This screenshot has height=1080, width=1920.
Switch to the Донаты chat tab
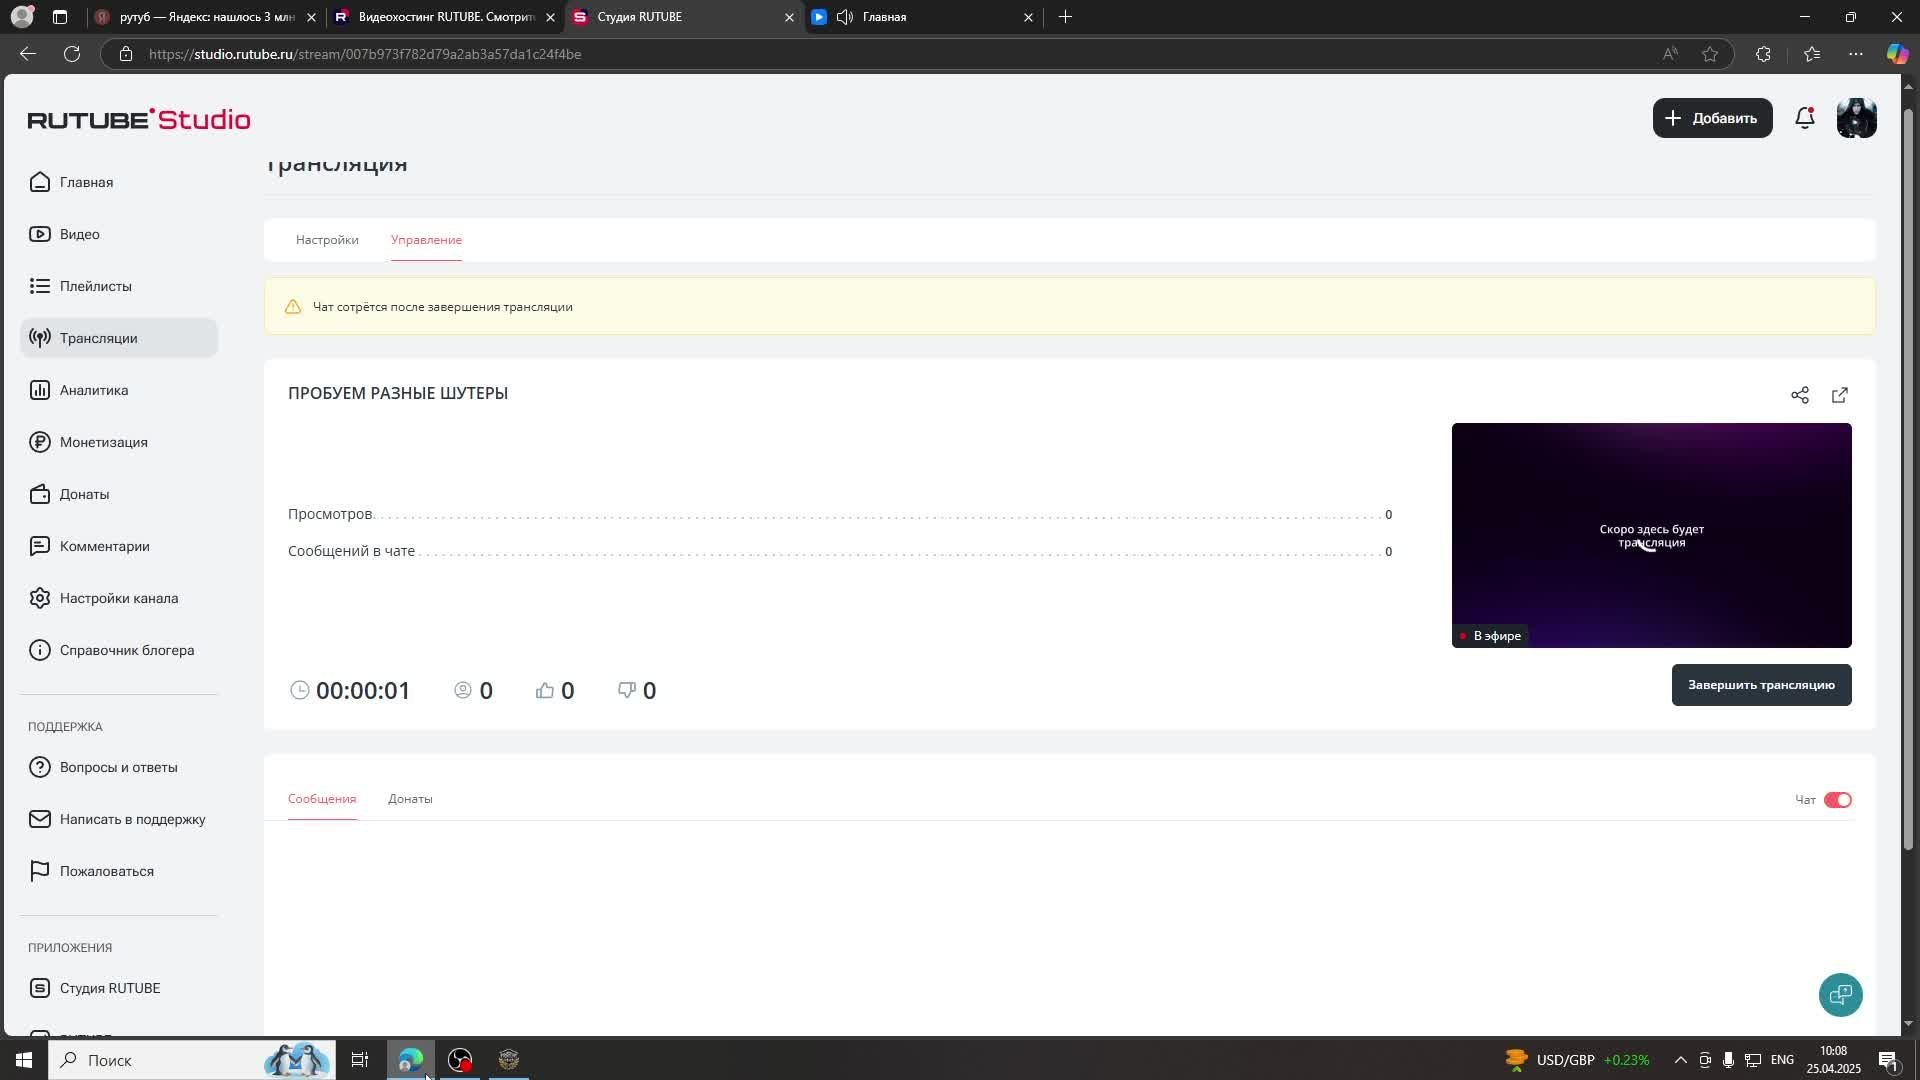point(410,799)
